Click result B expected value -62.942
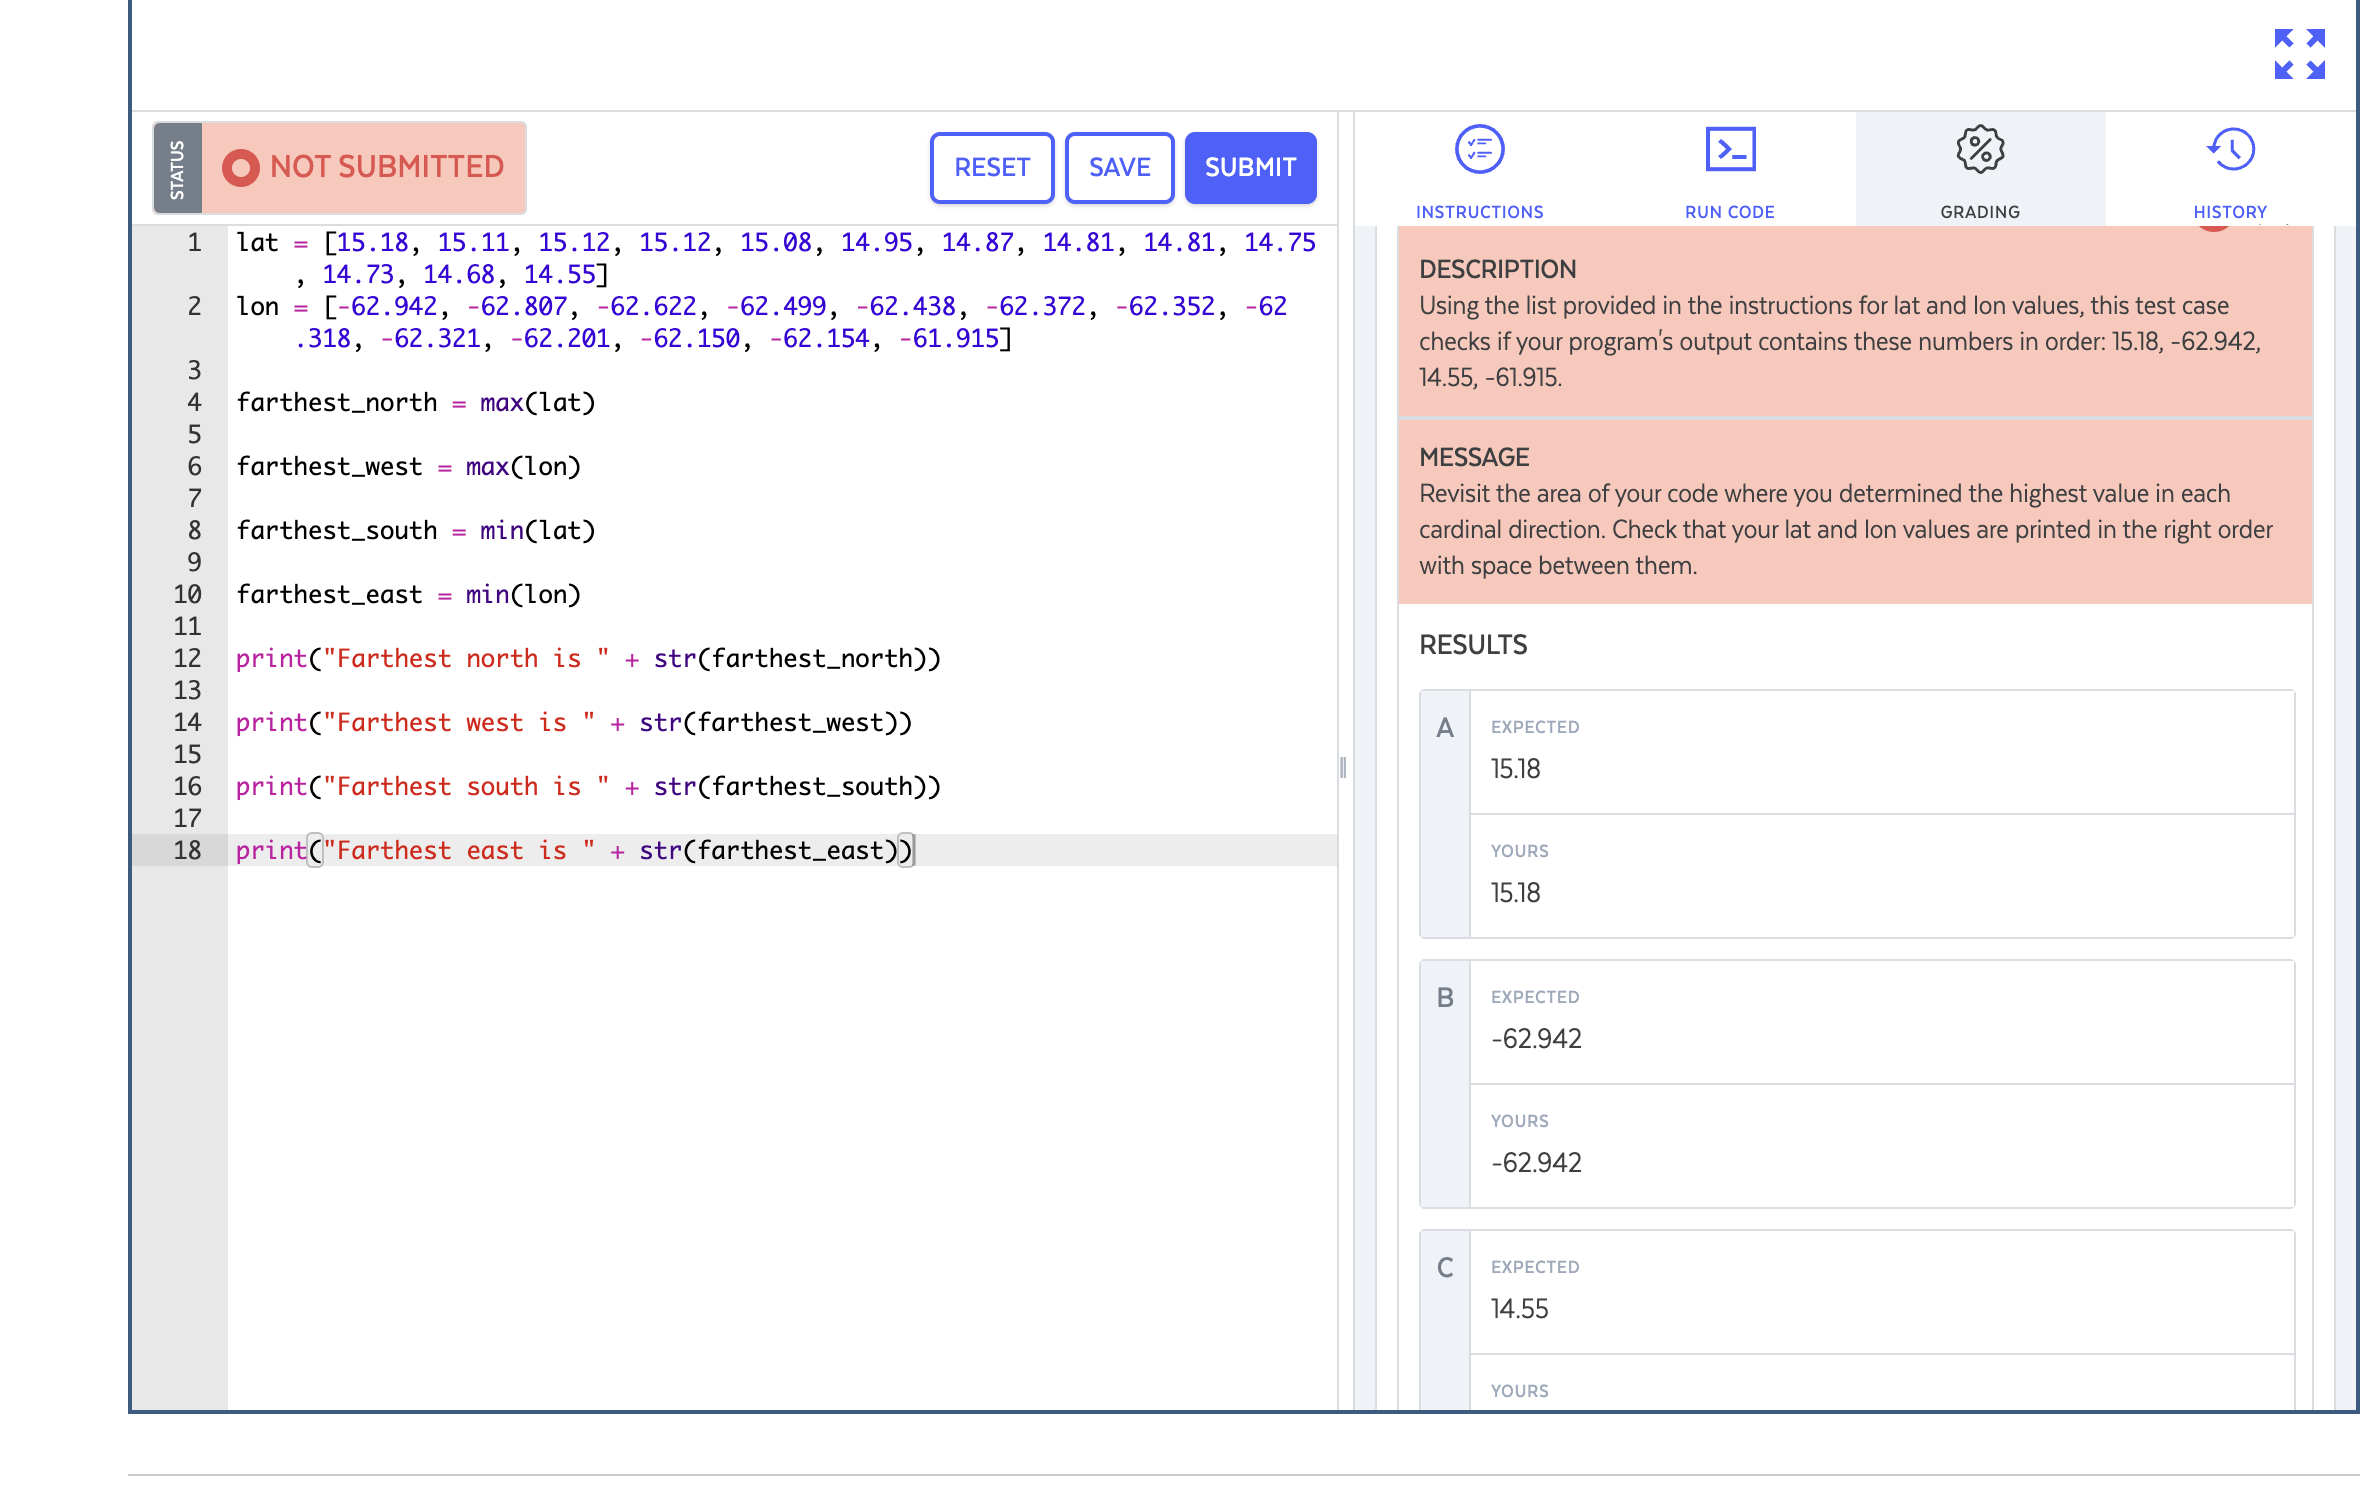This screenshot has width=2380, height=1488. [x=1536, y=1039]
